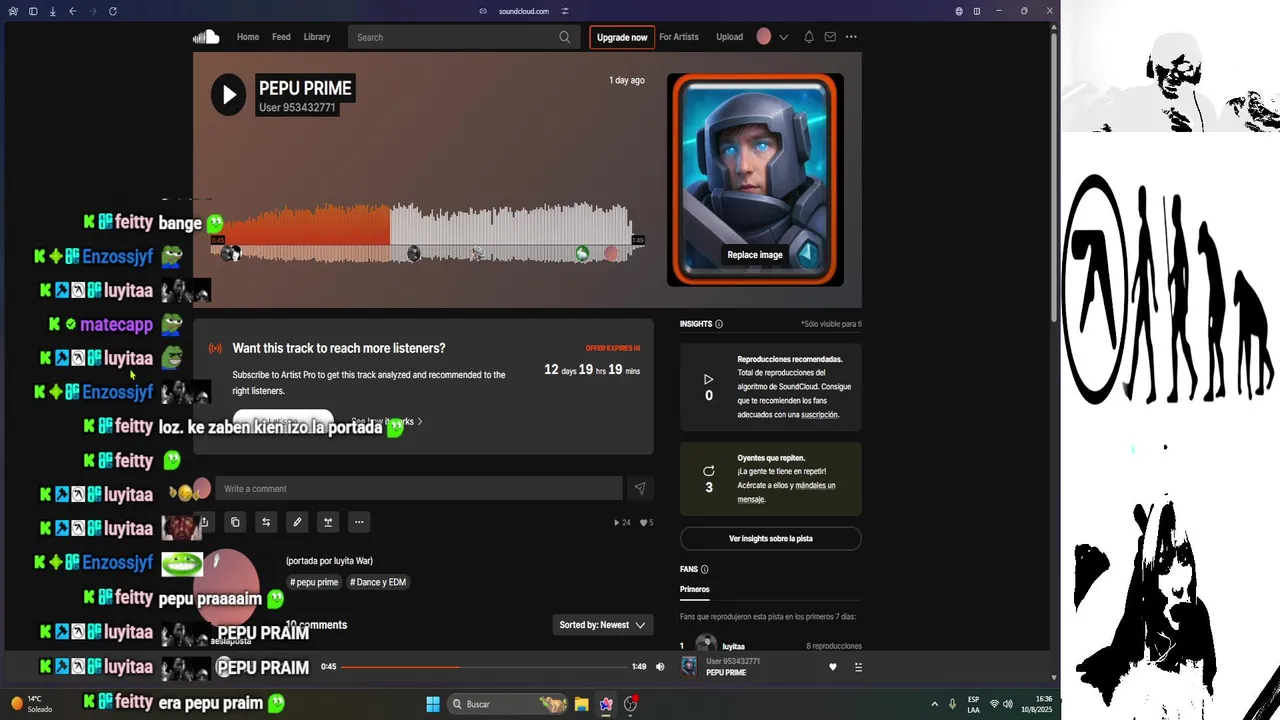This screenshot has height=720, width=1280.
Task: Open the Windows Start menu
Action: pos(433,704)
